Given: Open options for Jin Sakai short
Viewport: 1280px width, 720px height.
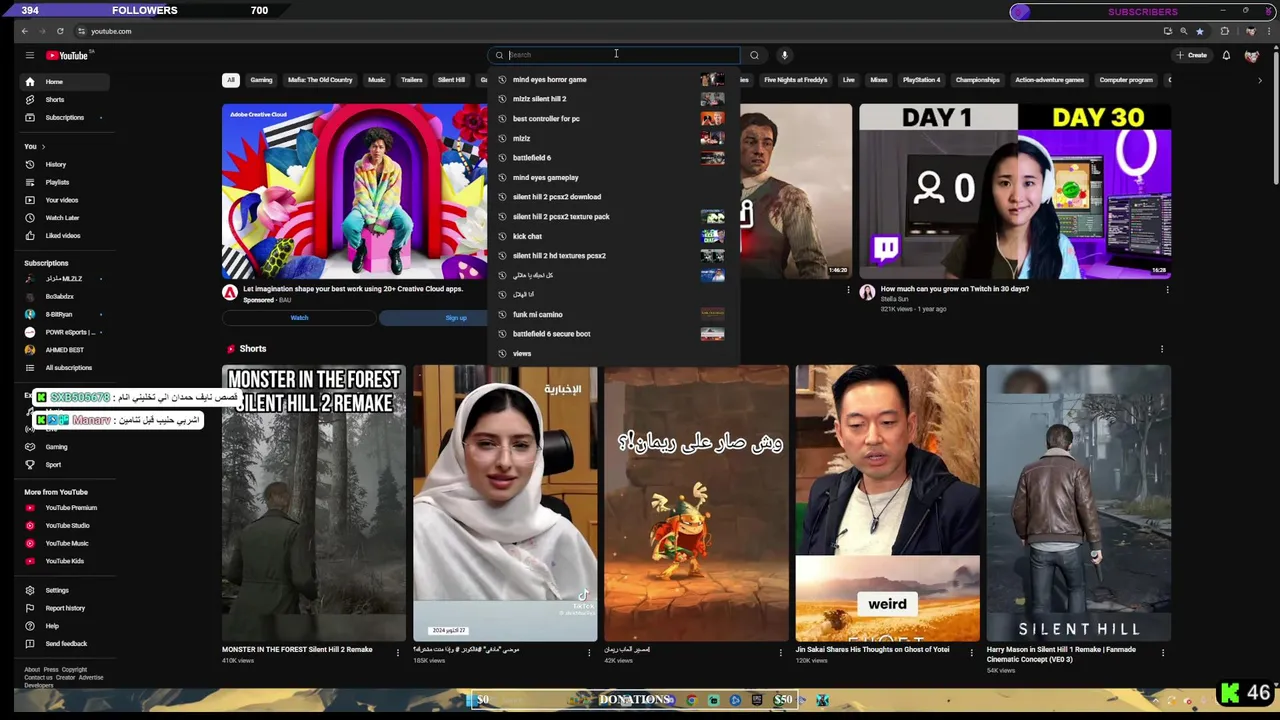Looking at the screenshot, I should tap(971, 653).
